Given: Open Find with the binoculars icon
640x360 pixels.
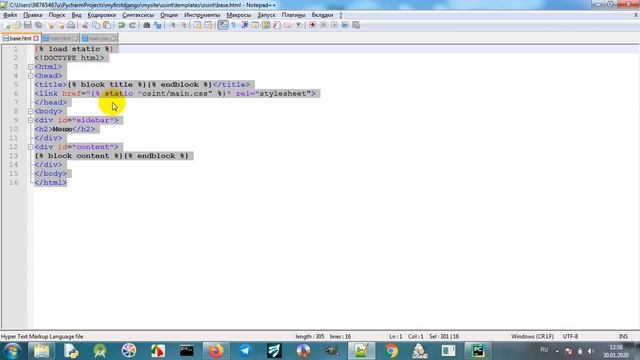Looking at the screenshot, I should (147, 25).
